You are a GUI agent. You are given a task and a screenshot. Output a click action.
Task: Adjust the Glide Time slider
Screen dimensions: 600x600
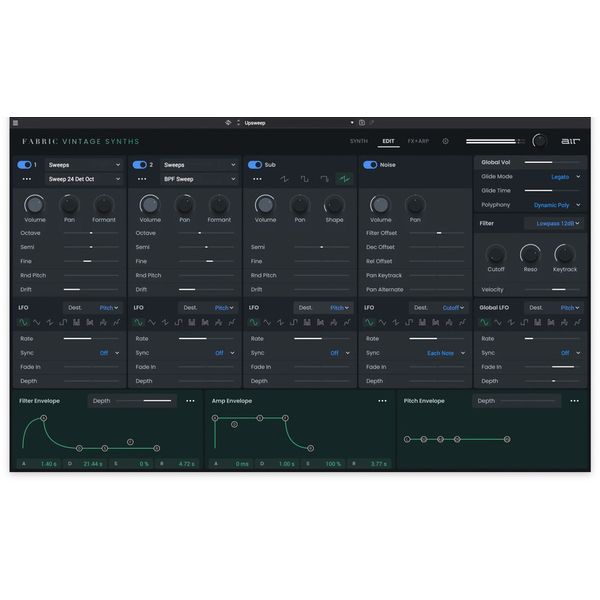tap(552, 191)
